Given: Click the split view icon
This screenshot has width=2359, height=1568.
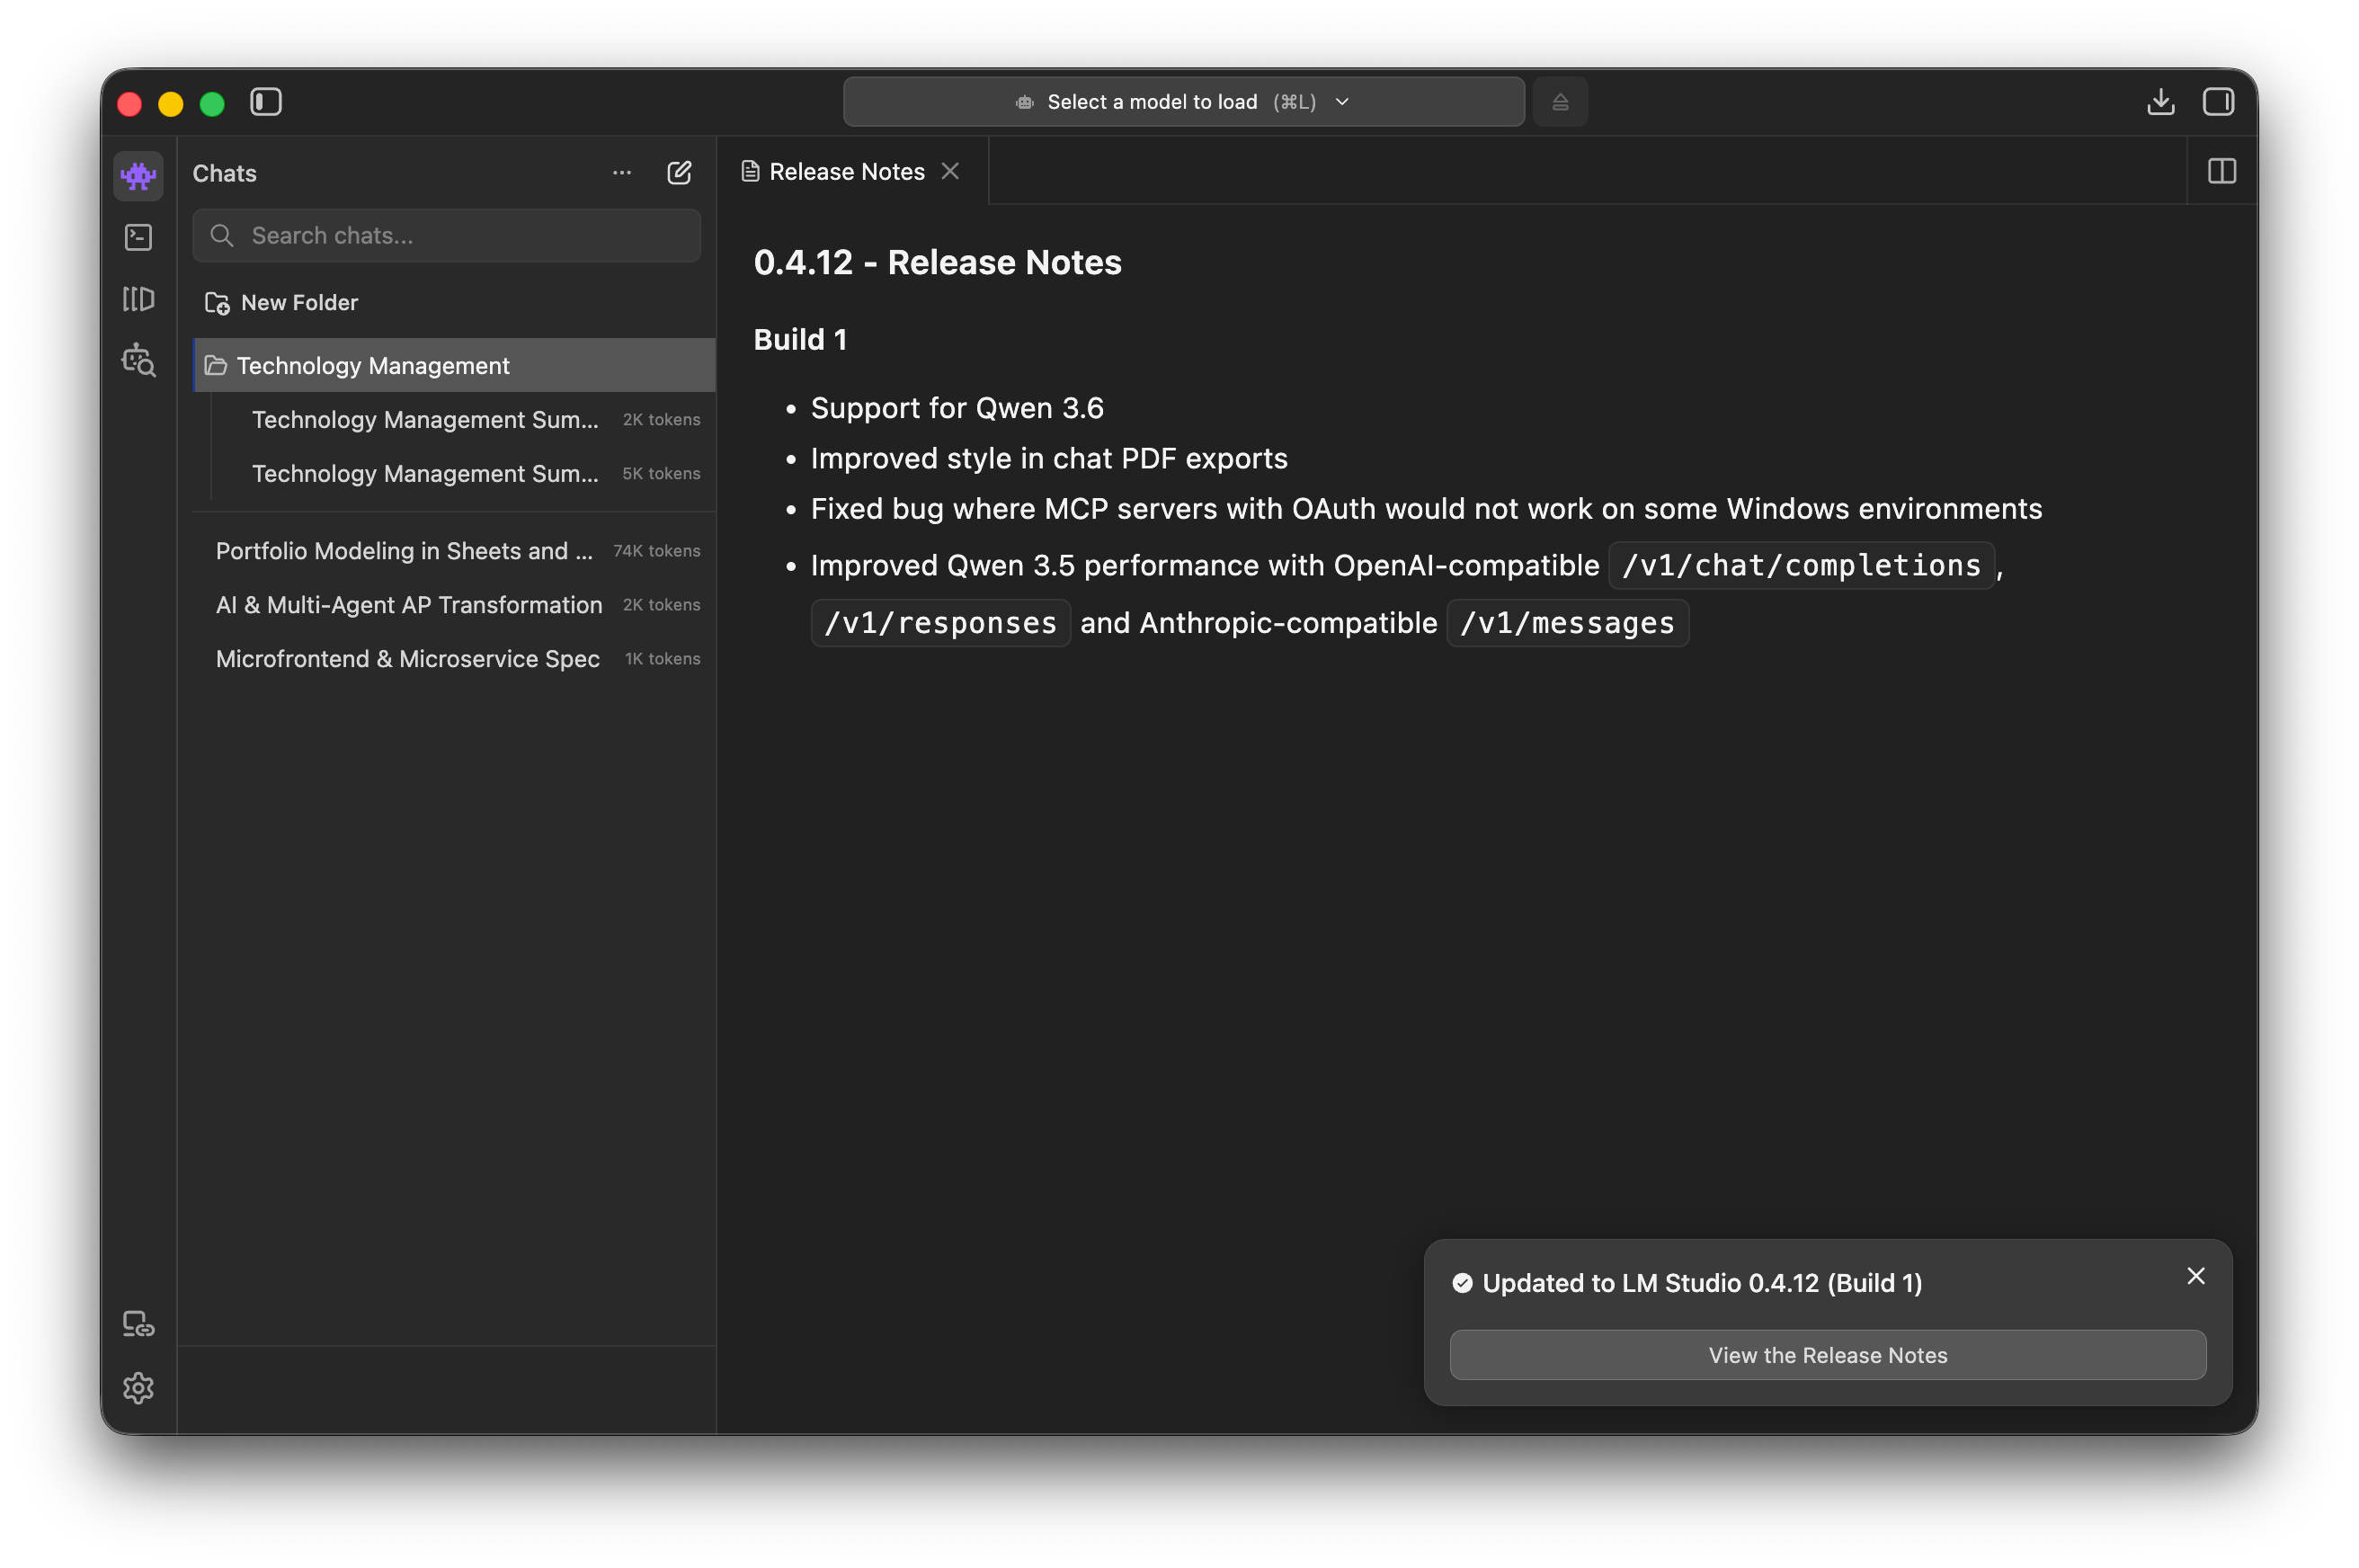Looking at the screenshot, I should pyautogui.click(x=2221, y=171).
